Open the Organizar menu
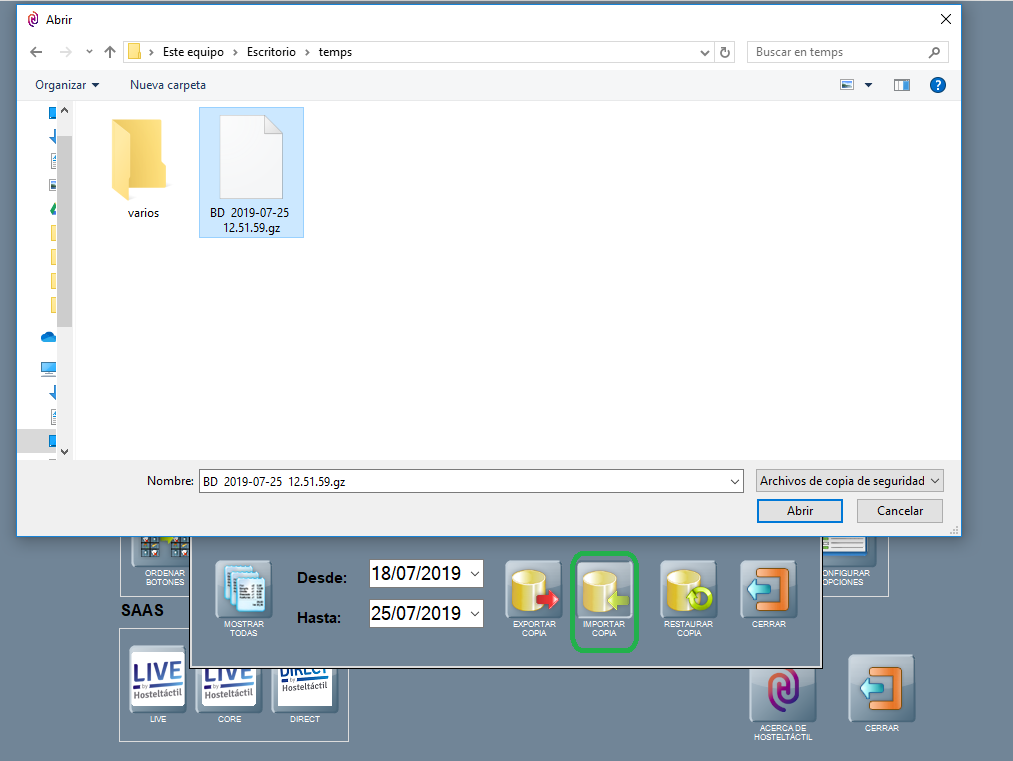1013x761 pixels. [x=67, y=86]
